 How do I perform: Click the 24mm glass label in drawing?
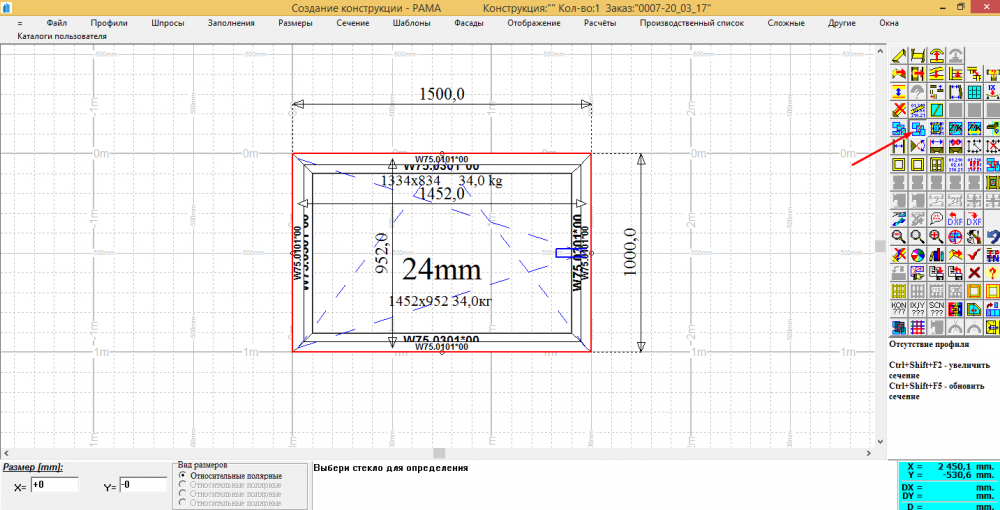coord(441,270)
